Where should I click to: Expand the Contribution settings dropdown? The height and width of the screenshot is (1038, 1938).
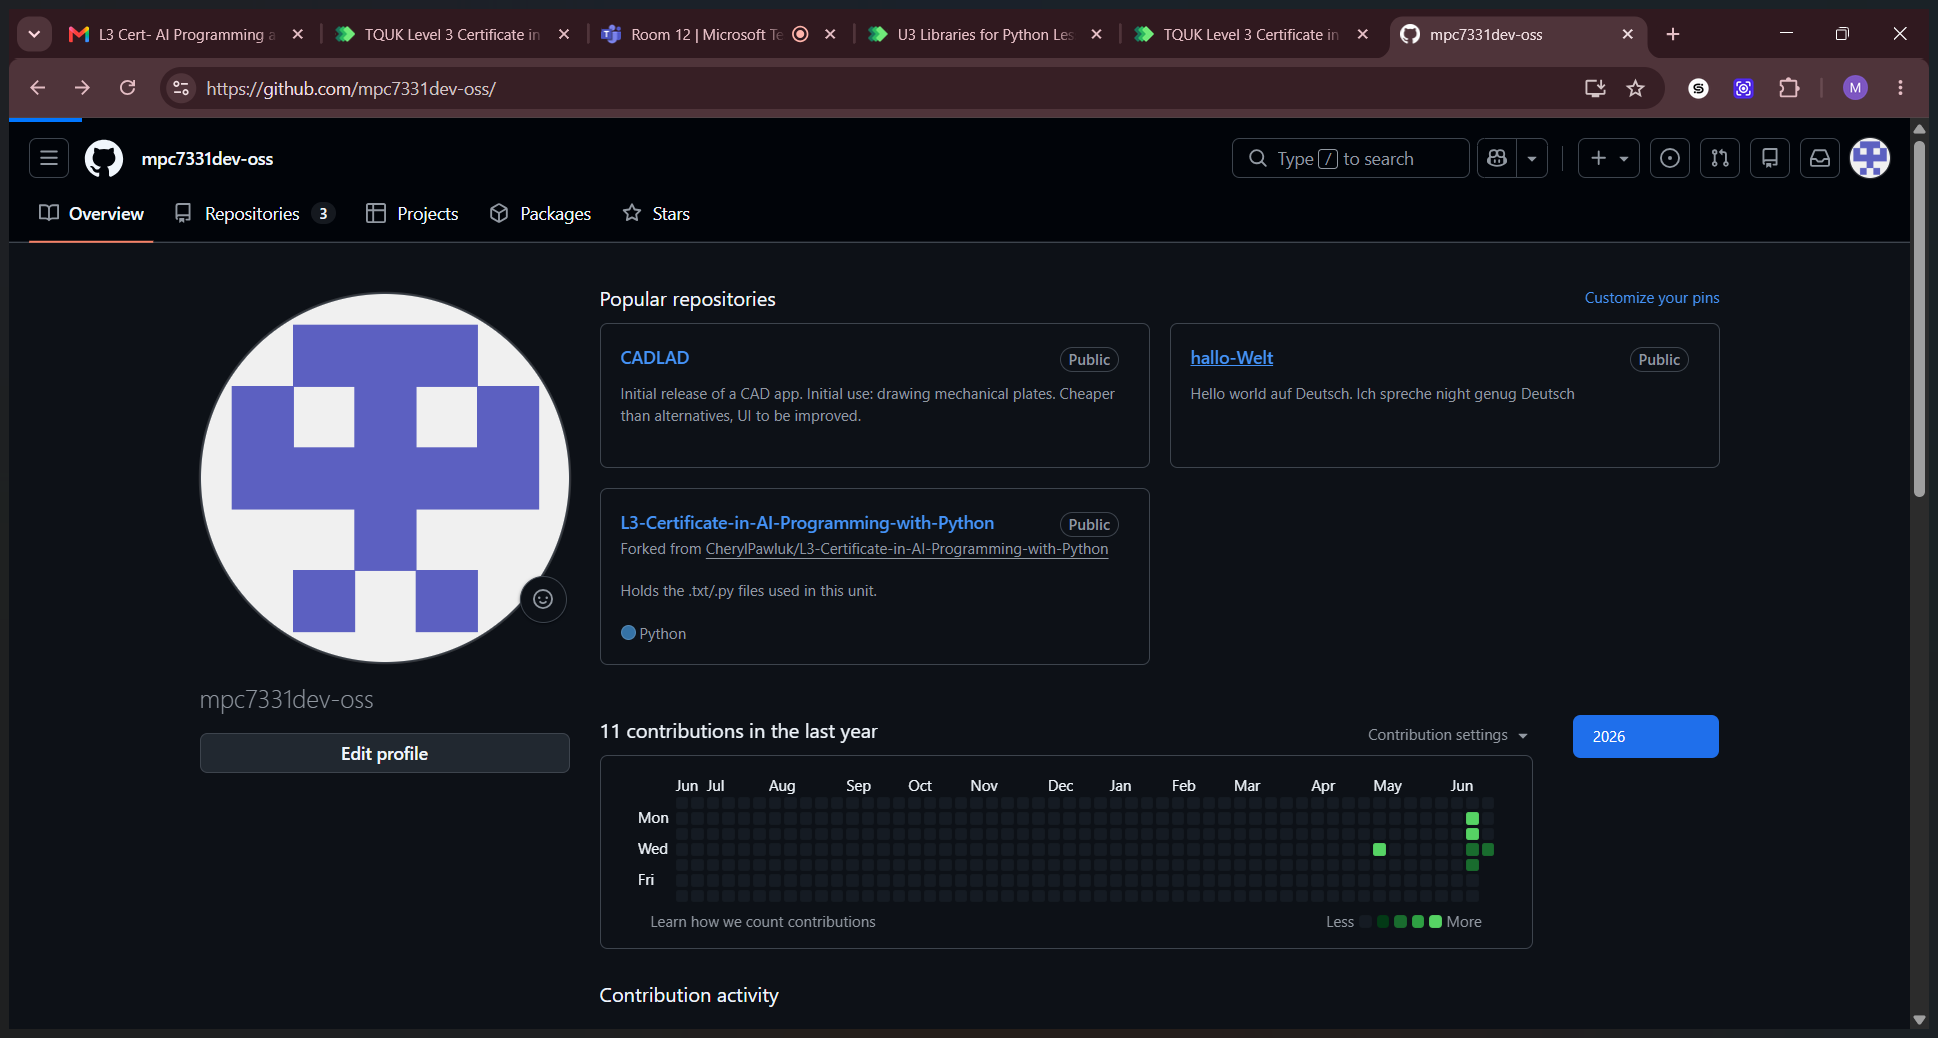click(1447, 735)
